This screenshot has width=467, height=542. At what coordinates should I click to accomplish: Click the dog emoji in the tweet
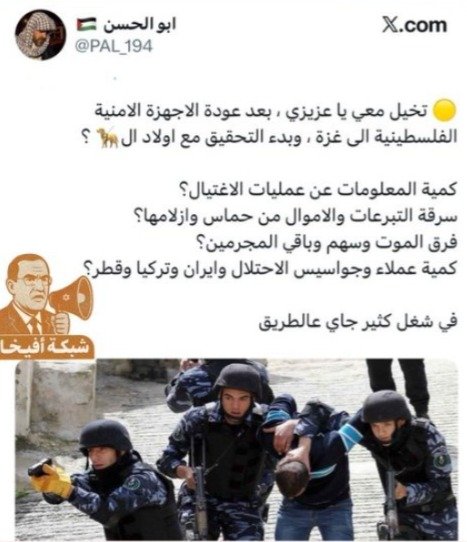point(109,138)
